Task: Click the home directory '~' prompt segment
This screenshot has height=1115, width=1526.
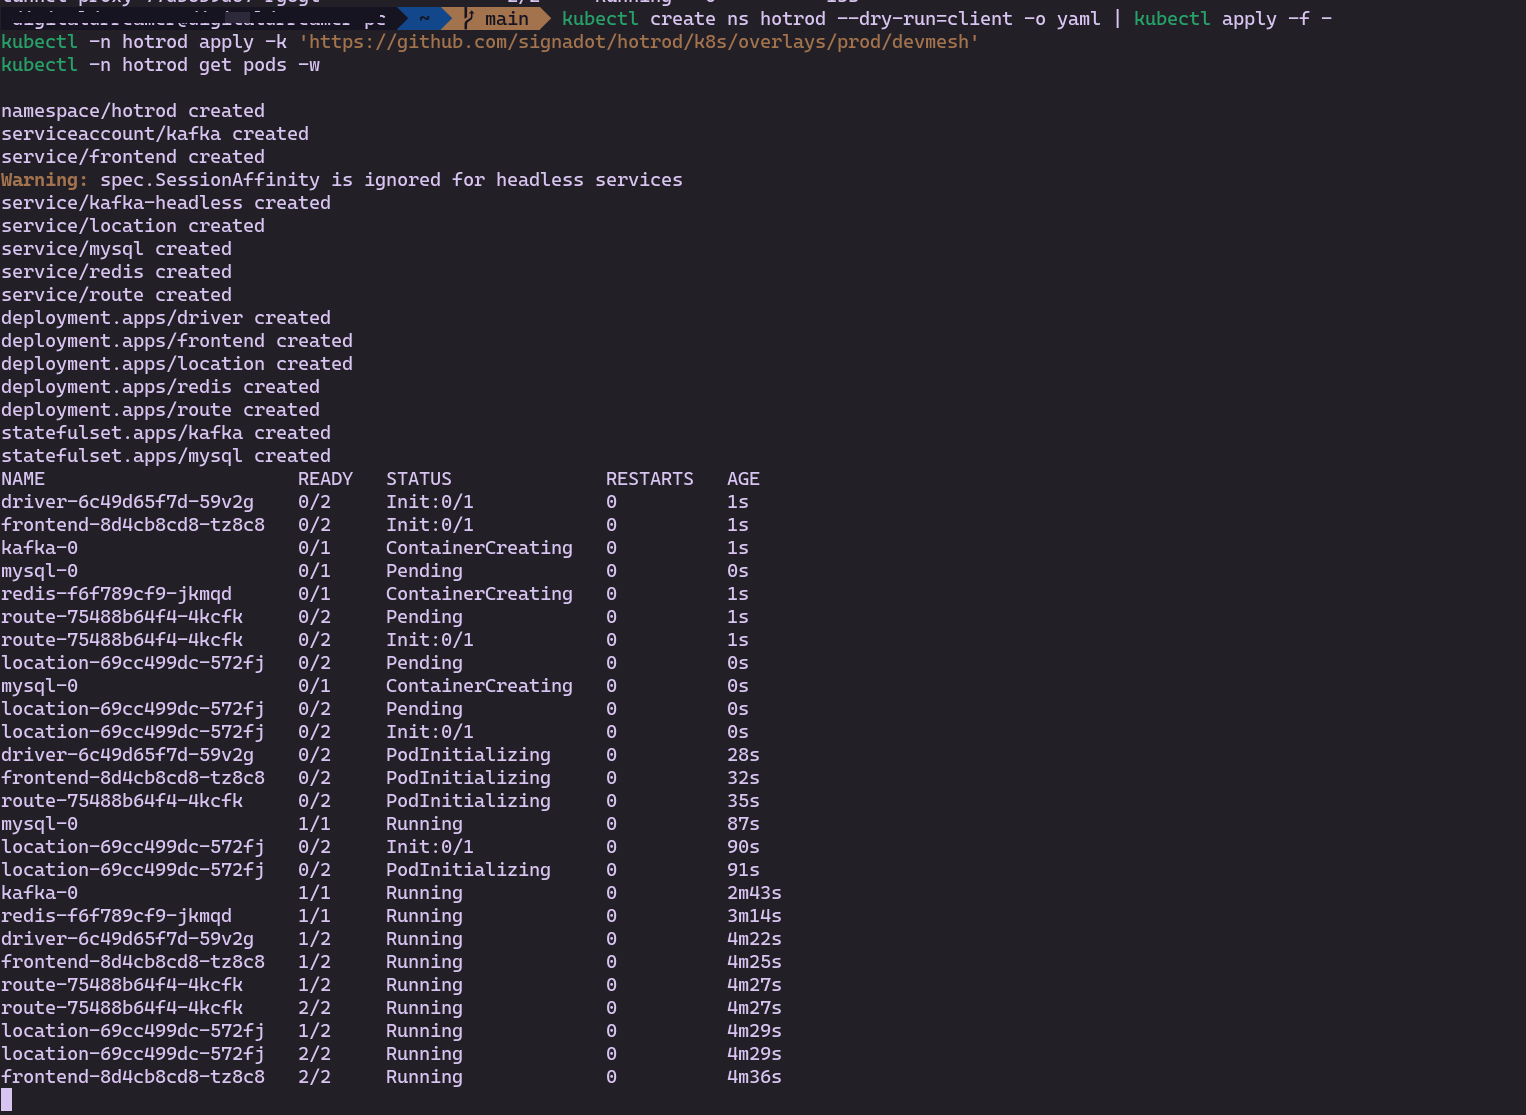Action: point(422,17)
